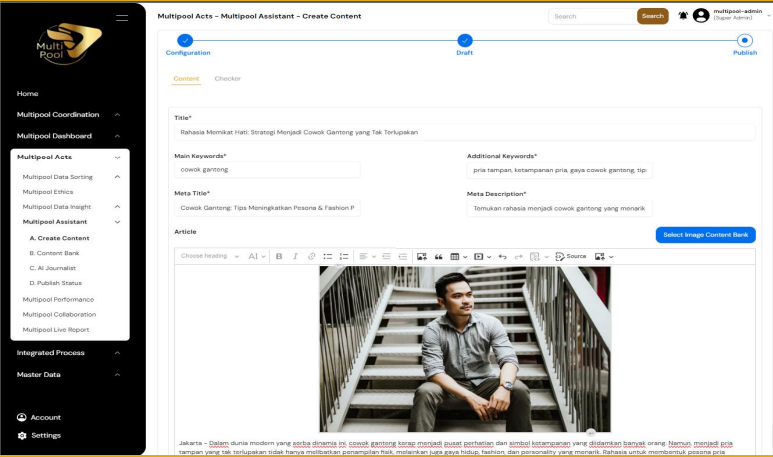Viewport: 773px width, 457px height.
Task: Switch editor to Source view
Action: [x=571, y=256]
